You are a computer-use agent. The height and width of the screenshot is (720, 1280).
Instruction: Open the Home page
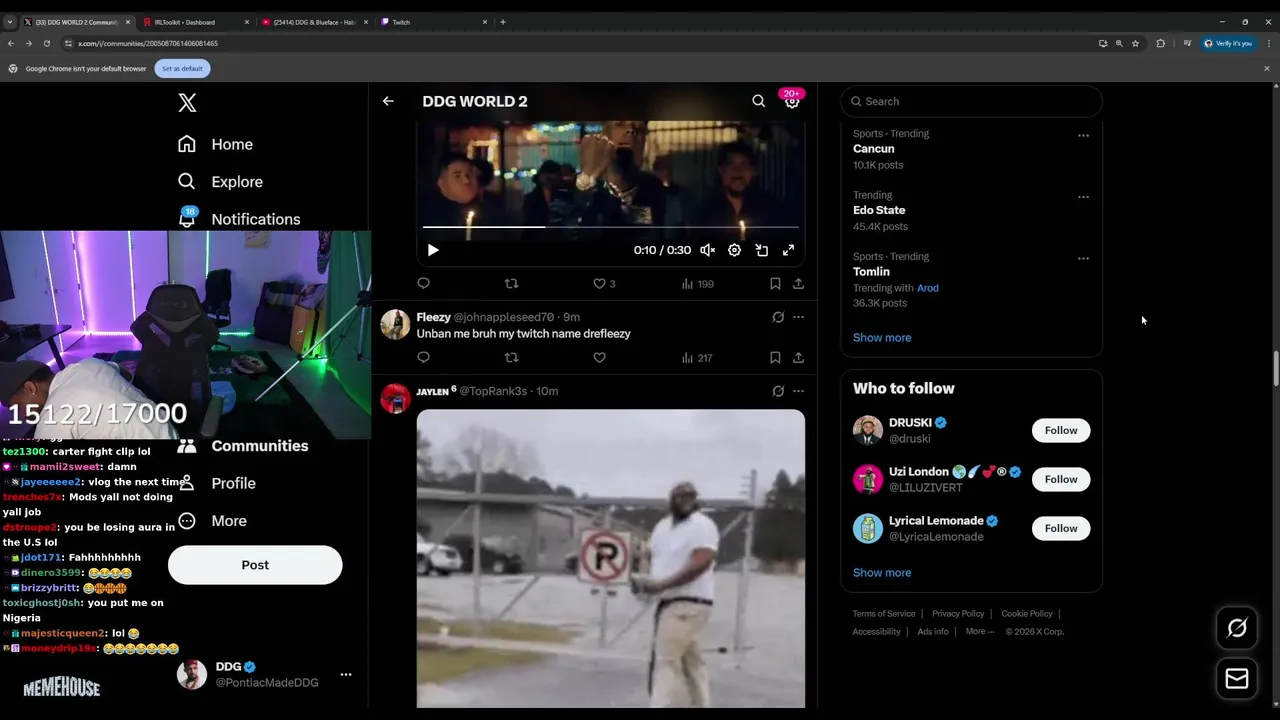point(215,144)
